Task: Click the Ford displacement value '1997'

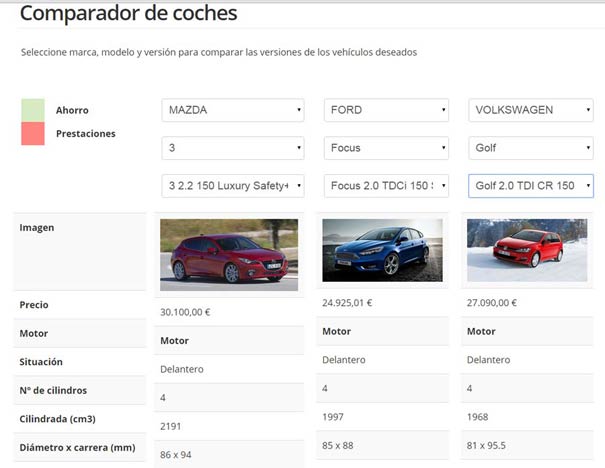Action: (x=333, y=417)
